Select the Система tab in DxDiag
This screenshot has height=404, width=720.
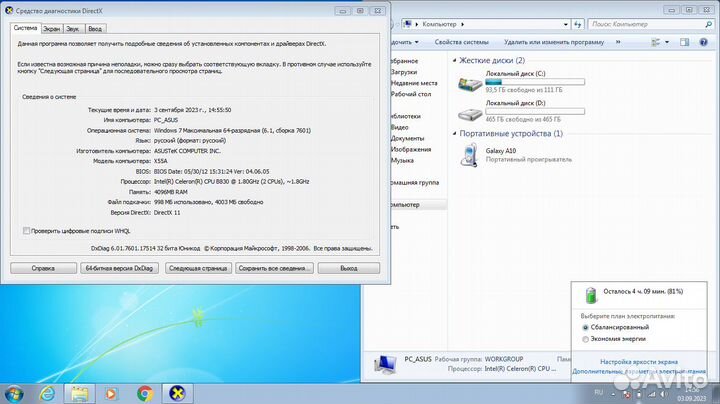26,28
